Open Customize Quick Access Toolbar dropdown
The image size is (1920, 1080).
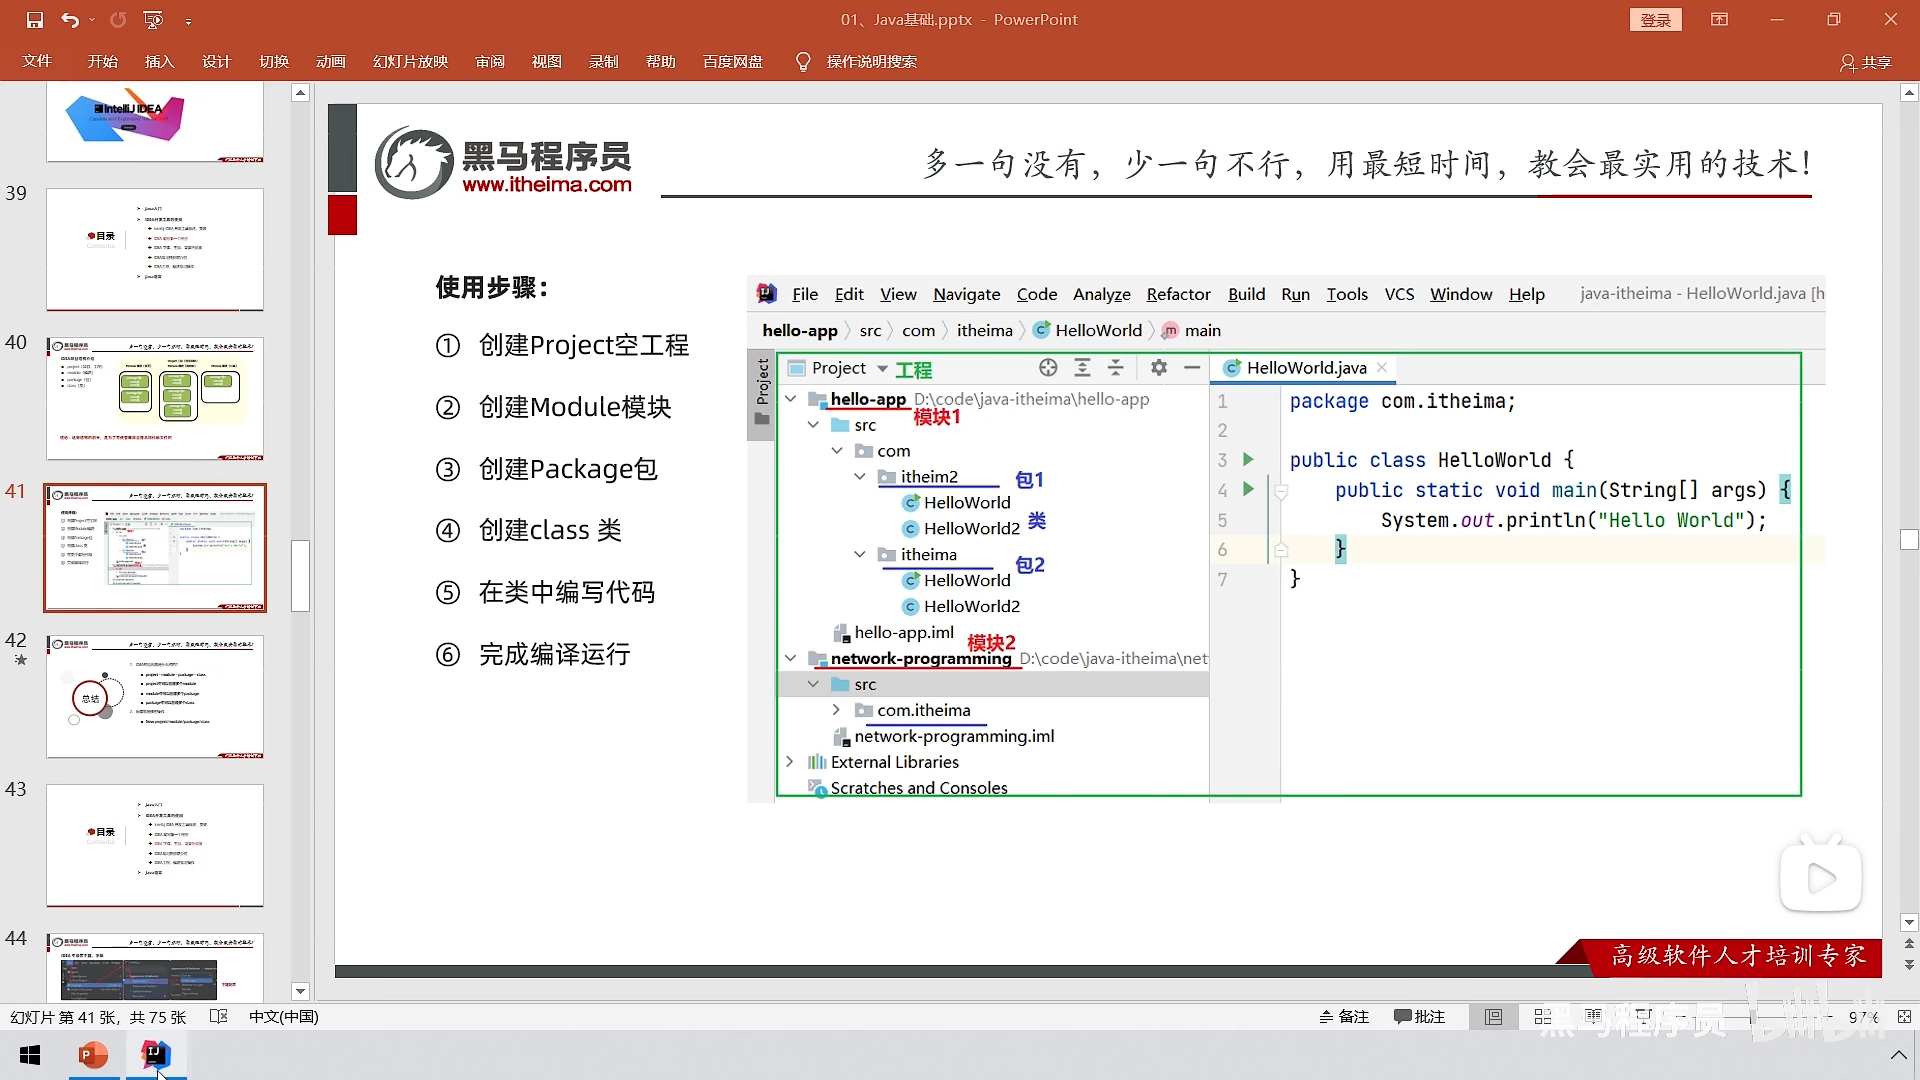[x=188, y=20]
